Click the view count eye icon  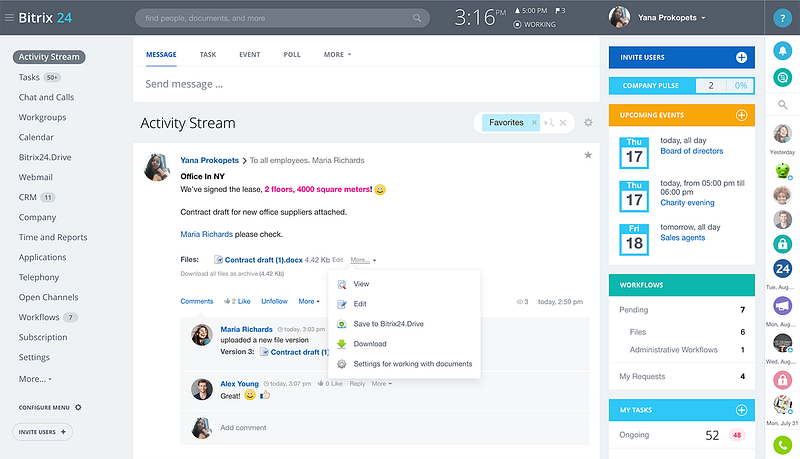point(519,302)
